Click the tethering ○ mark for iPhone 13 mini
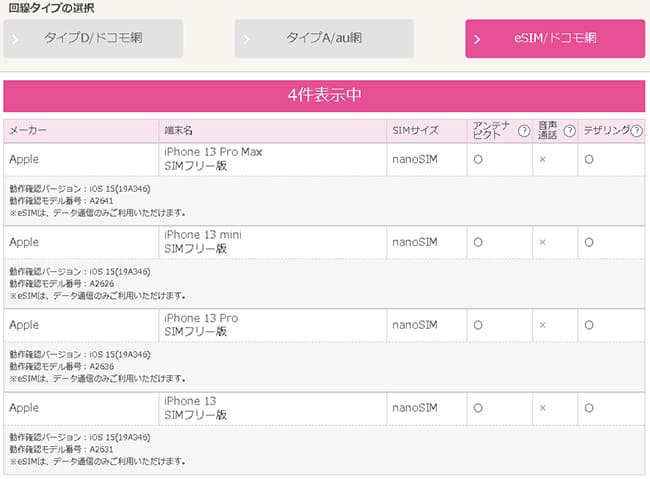 [x=590, y=242]
